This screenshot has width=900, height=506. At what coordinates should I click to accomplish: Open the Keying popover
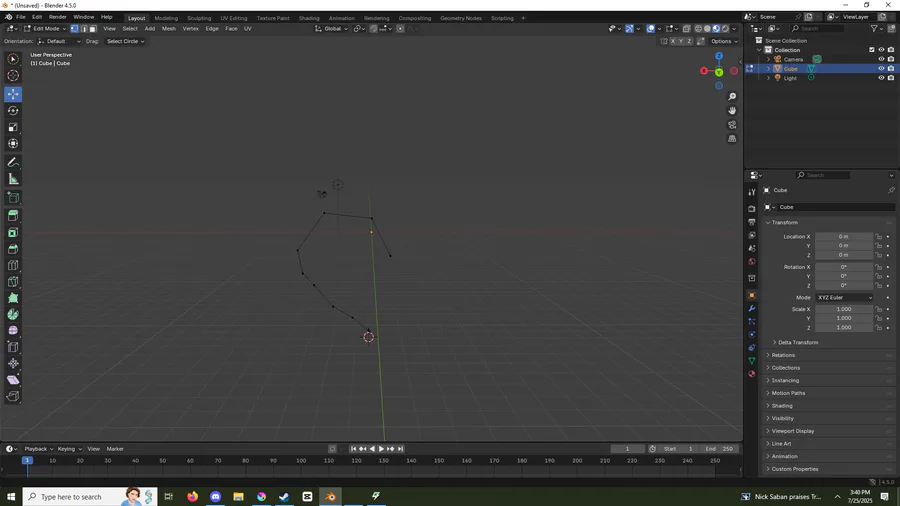coord(69,449)
